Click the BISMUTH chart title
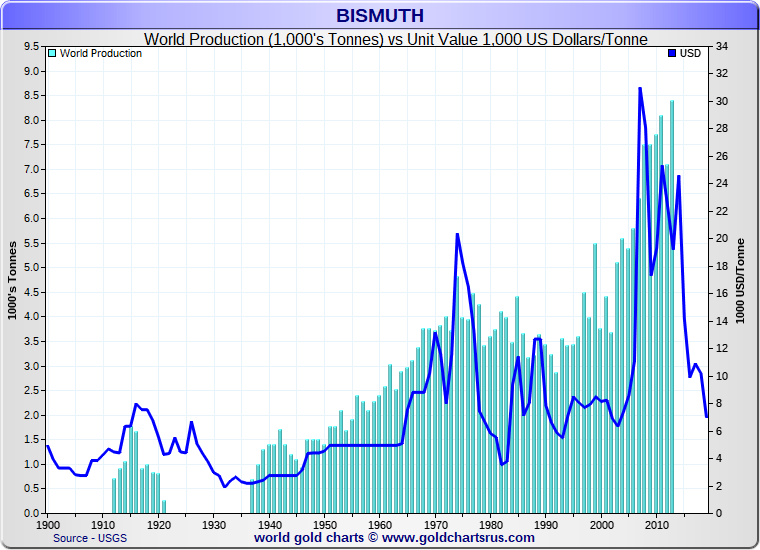Image resolution: width=760 pixels, height=550 pixels. pyautogui.click(x=379, y=15)
